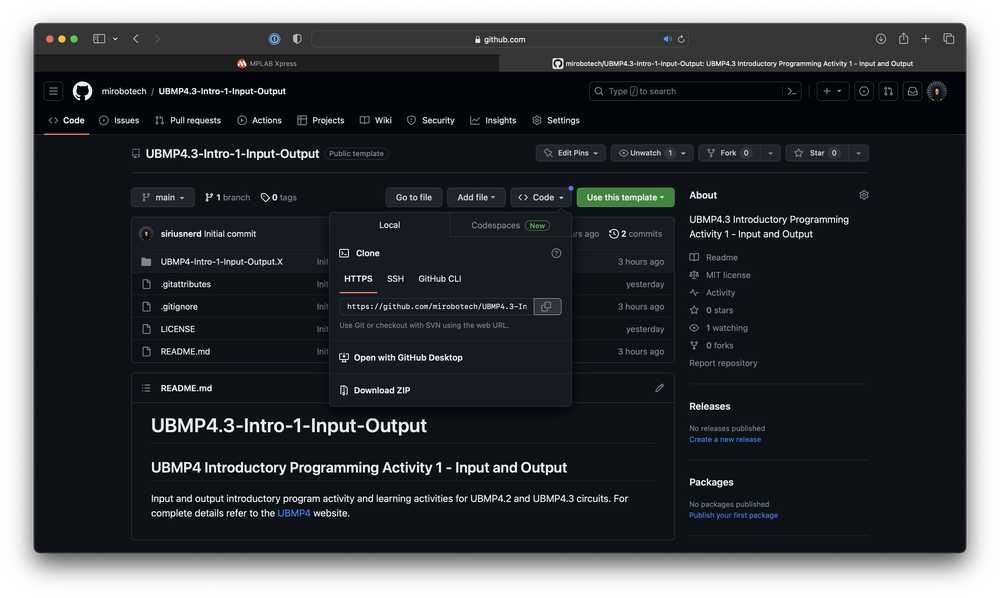Image resolution: width=1000 pixels, height=598 pixels.
Task: Open Safari sidebar options chevron
Action: point(115,39)
